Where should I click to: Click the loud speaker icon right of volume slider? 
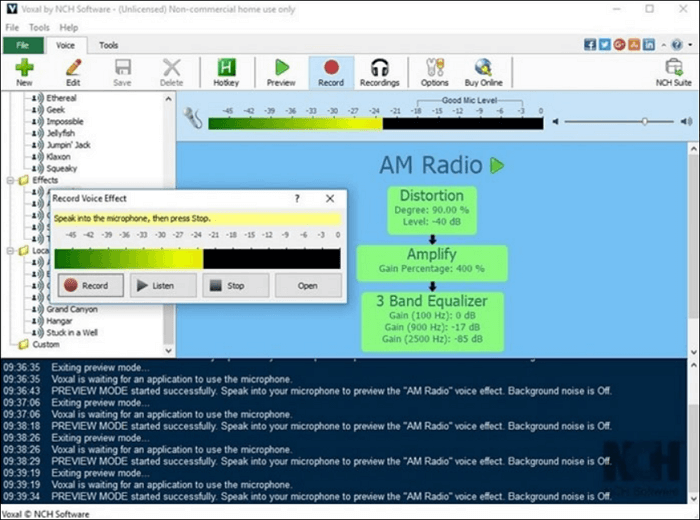pyautogui.click(x=686, y=121)
